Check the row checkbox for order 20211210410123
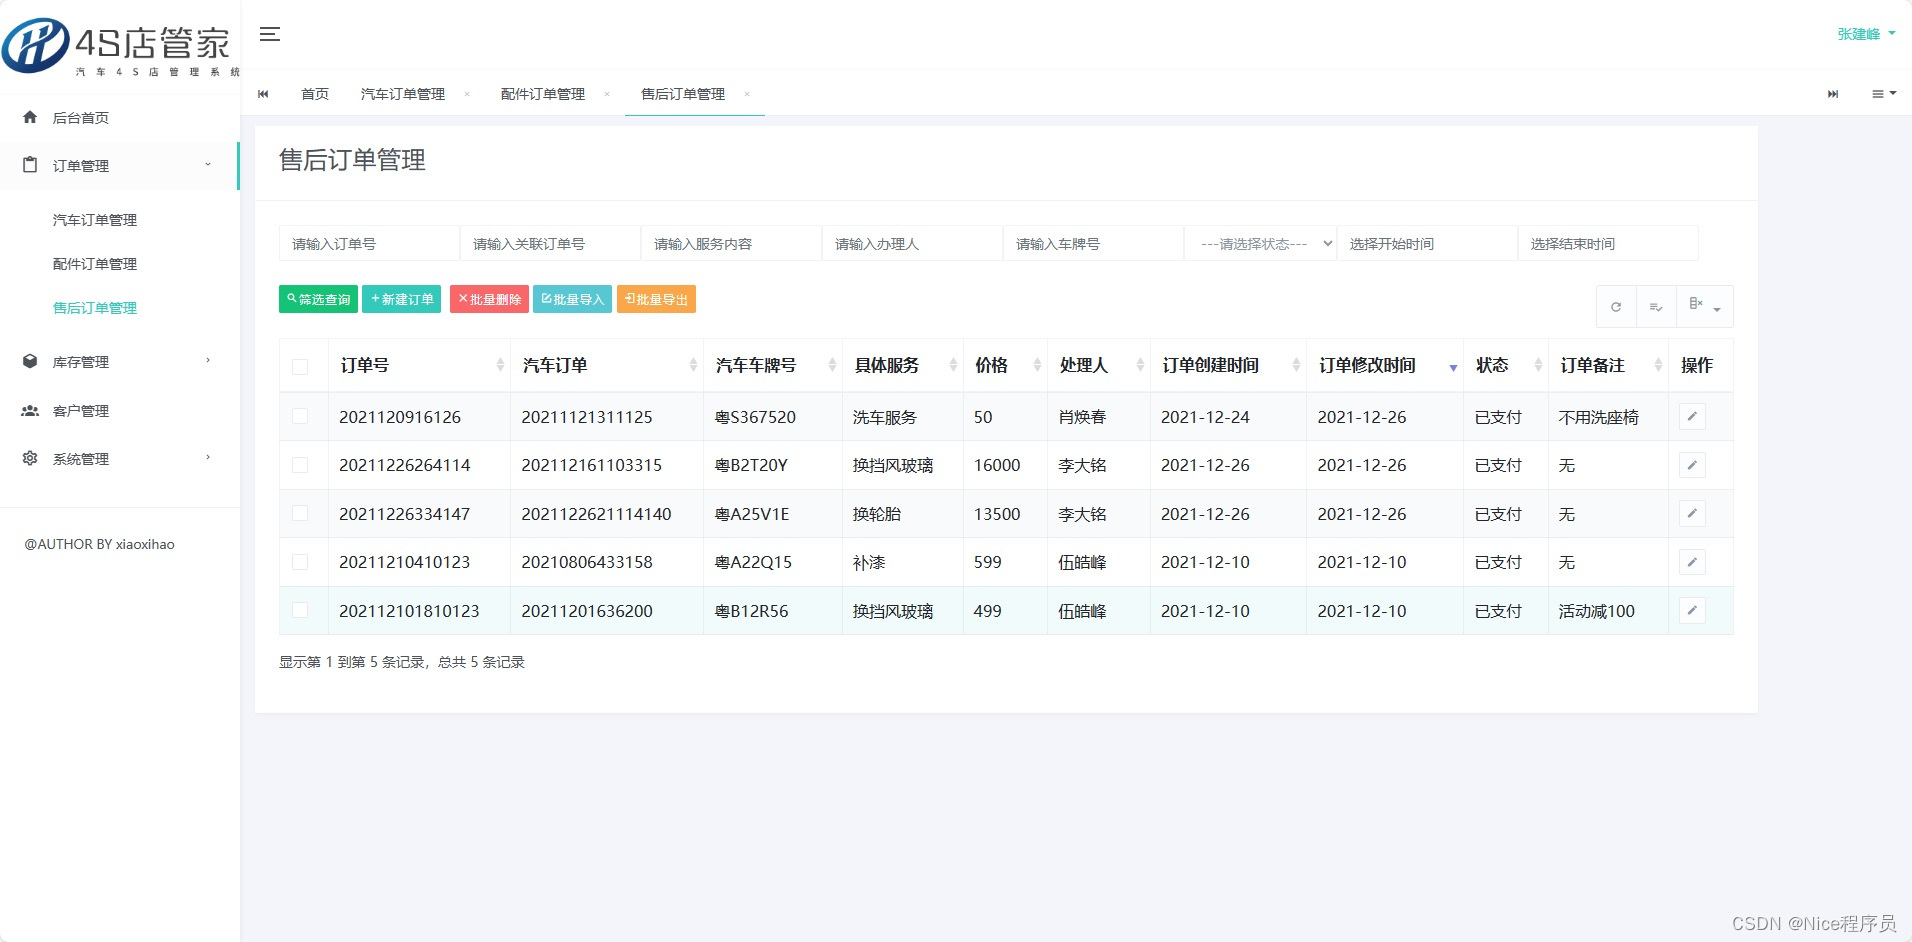This screenshot has width=1912, height=942. pyautogui.click(x=300, y=562)
